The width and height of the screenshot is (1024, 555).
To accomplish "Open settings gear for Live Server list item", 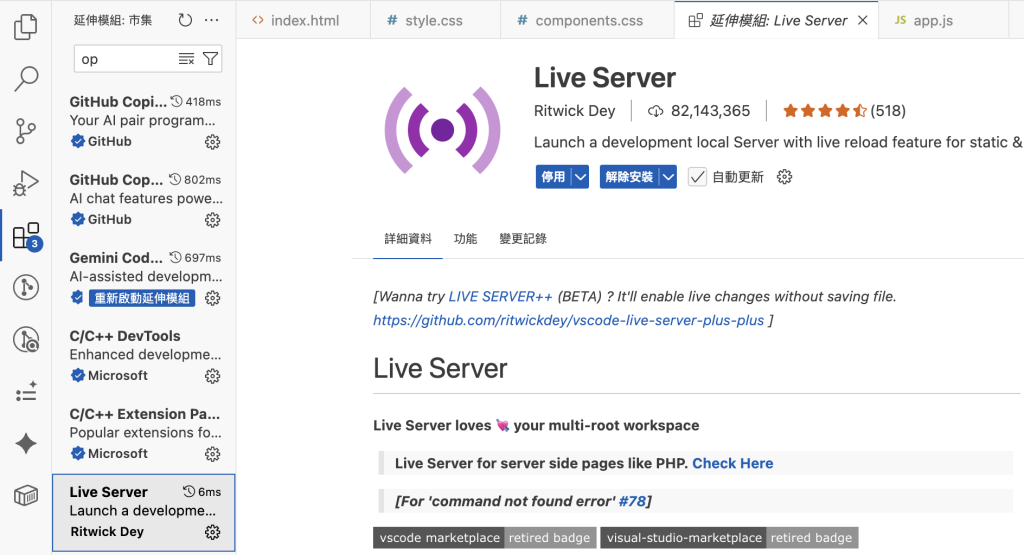I will click(x=212, y=532).
